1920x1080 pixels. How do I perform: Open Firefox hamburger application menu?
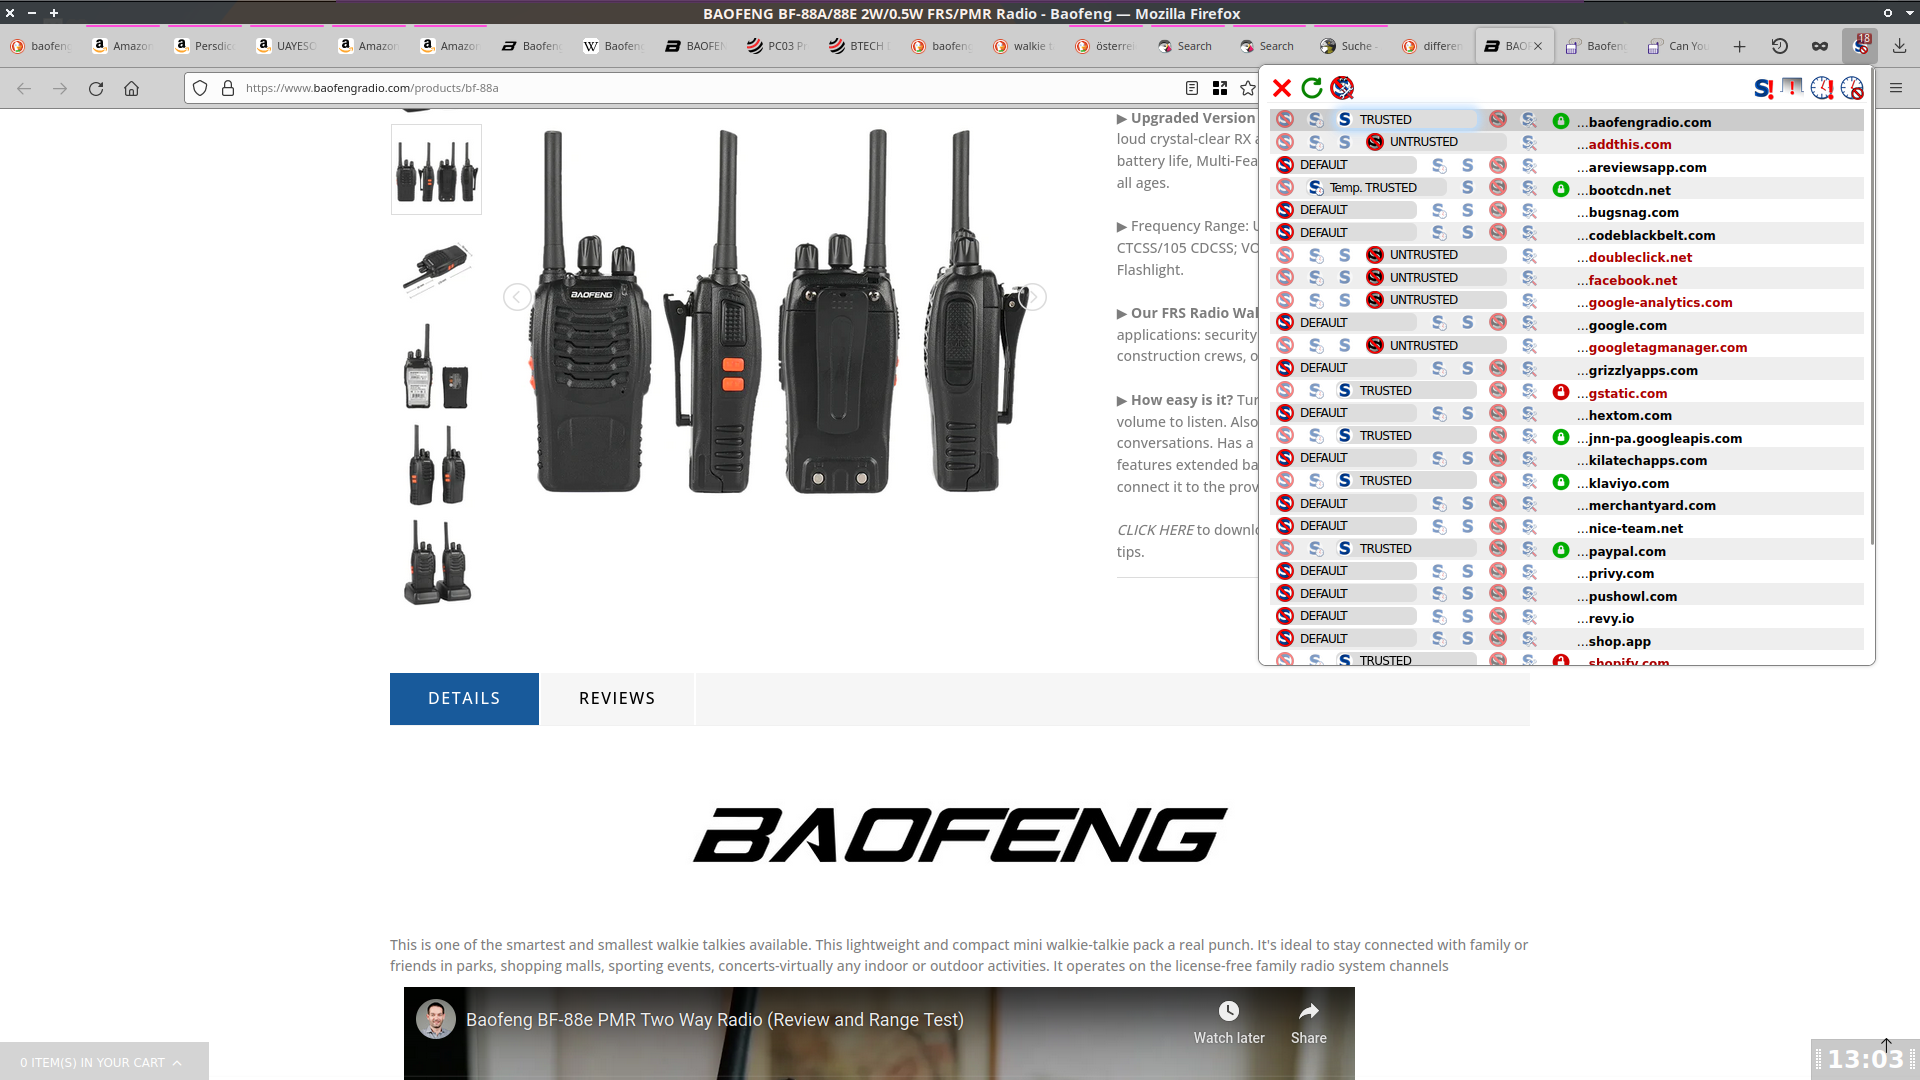pos(1896,88)
